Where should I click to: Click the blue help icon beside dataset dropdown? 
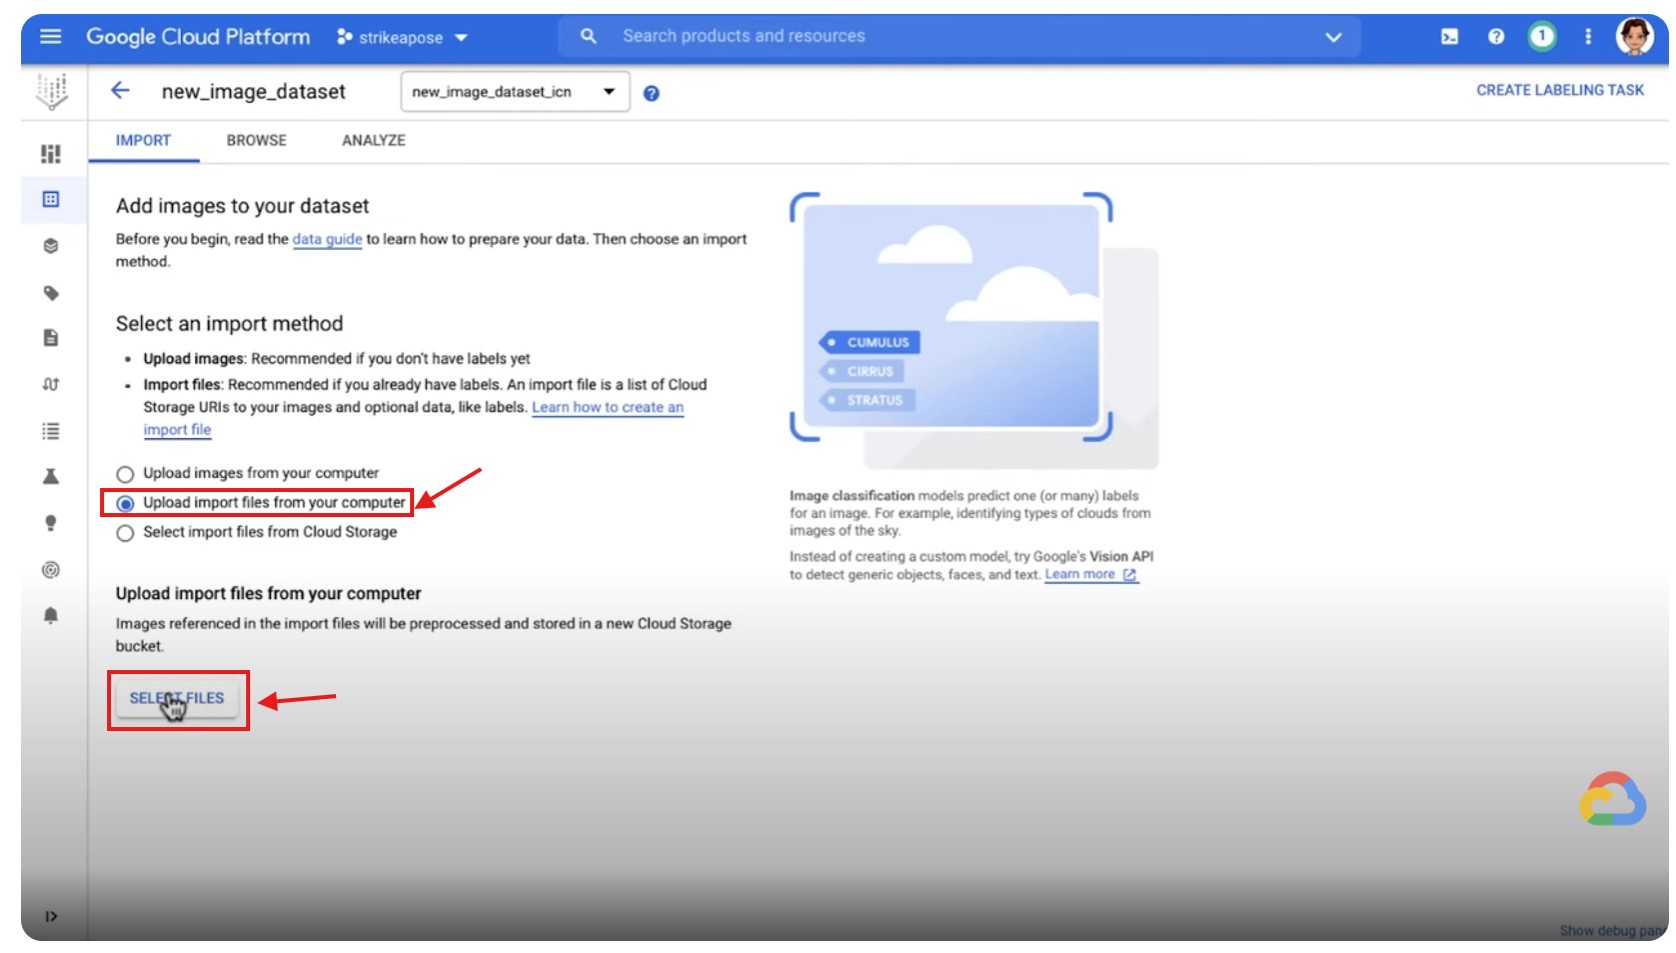[x=651, y=93]
